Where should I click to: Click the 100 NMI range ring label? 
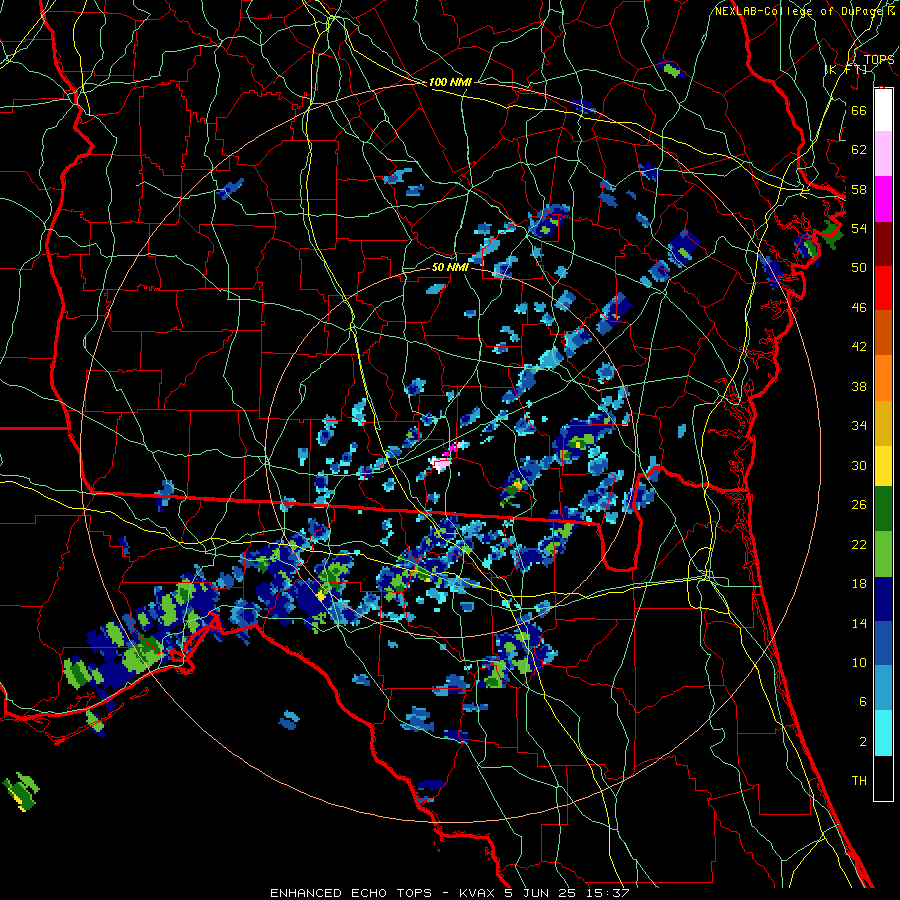450,82
